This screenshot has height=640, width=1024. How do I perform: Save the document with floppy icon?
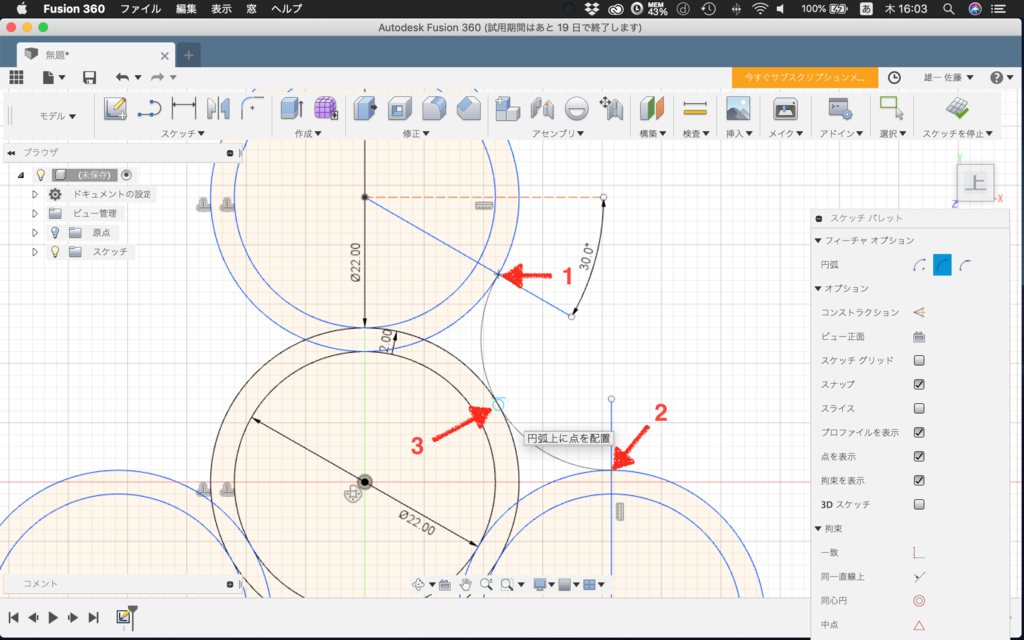[x=89, y=77]
